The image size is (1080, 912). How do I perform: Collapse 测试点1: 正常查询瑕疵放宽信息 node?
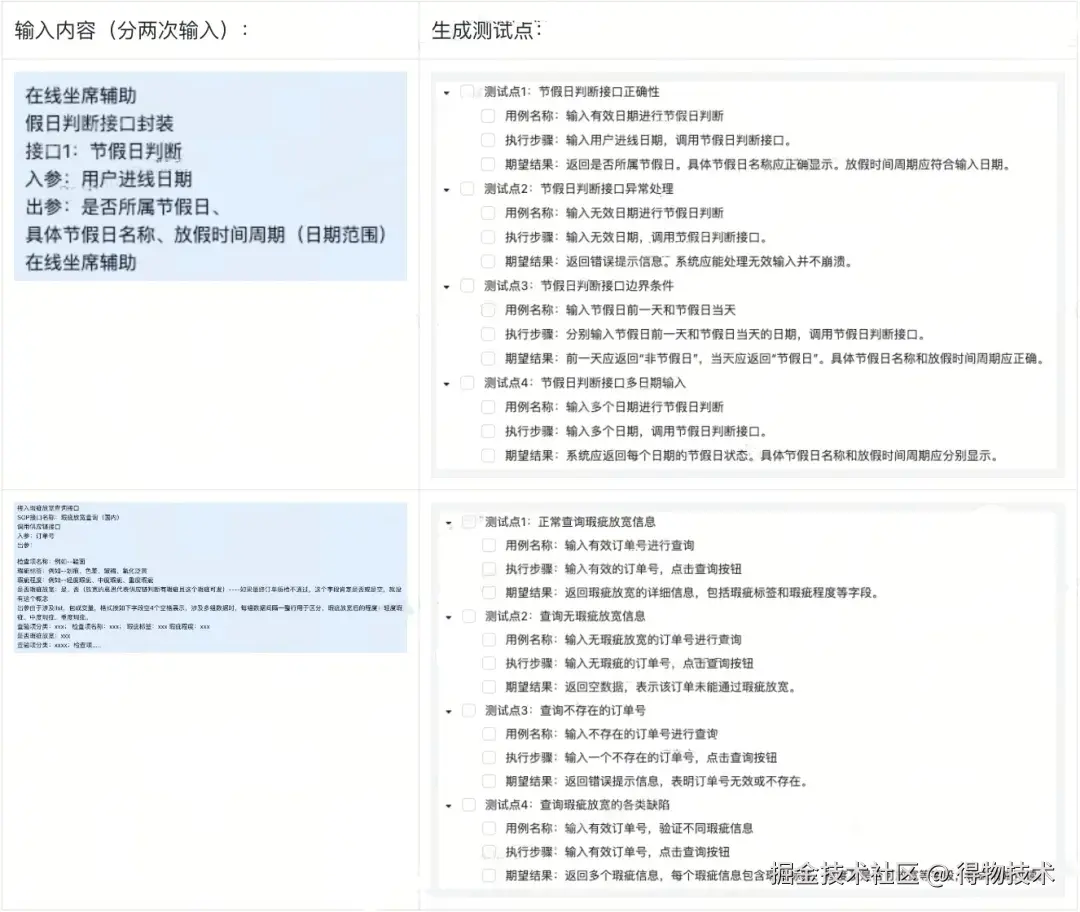[448, 523]
